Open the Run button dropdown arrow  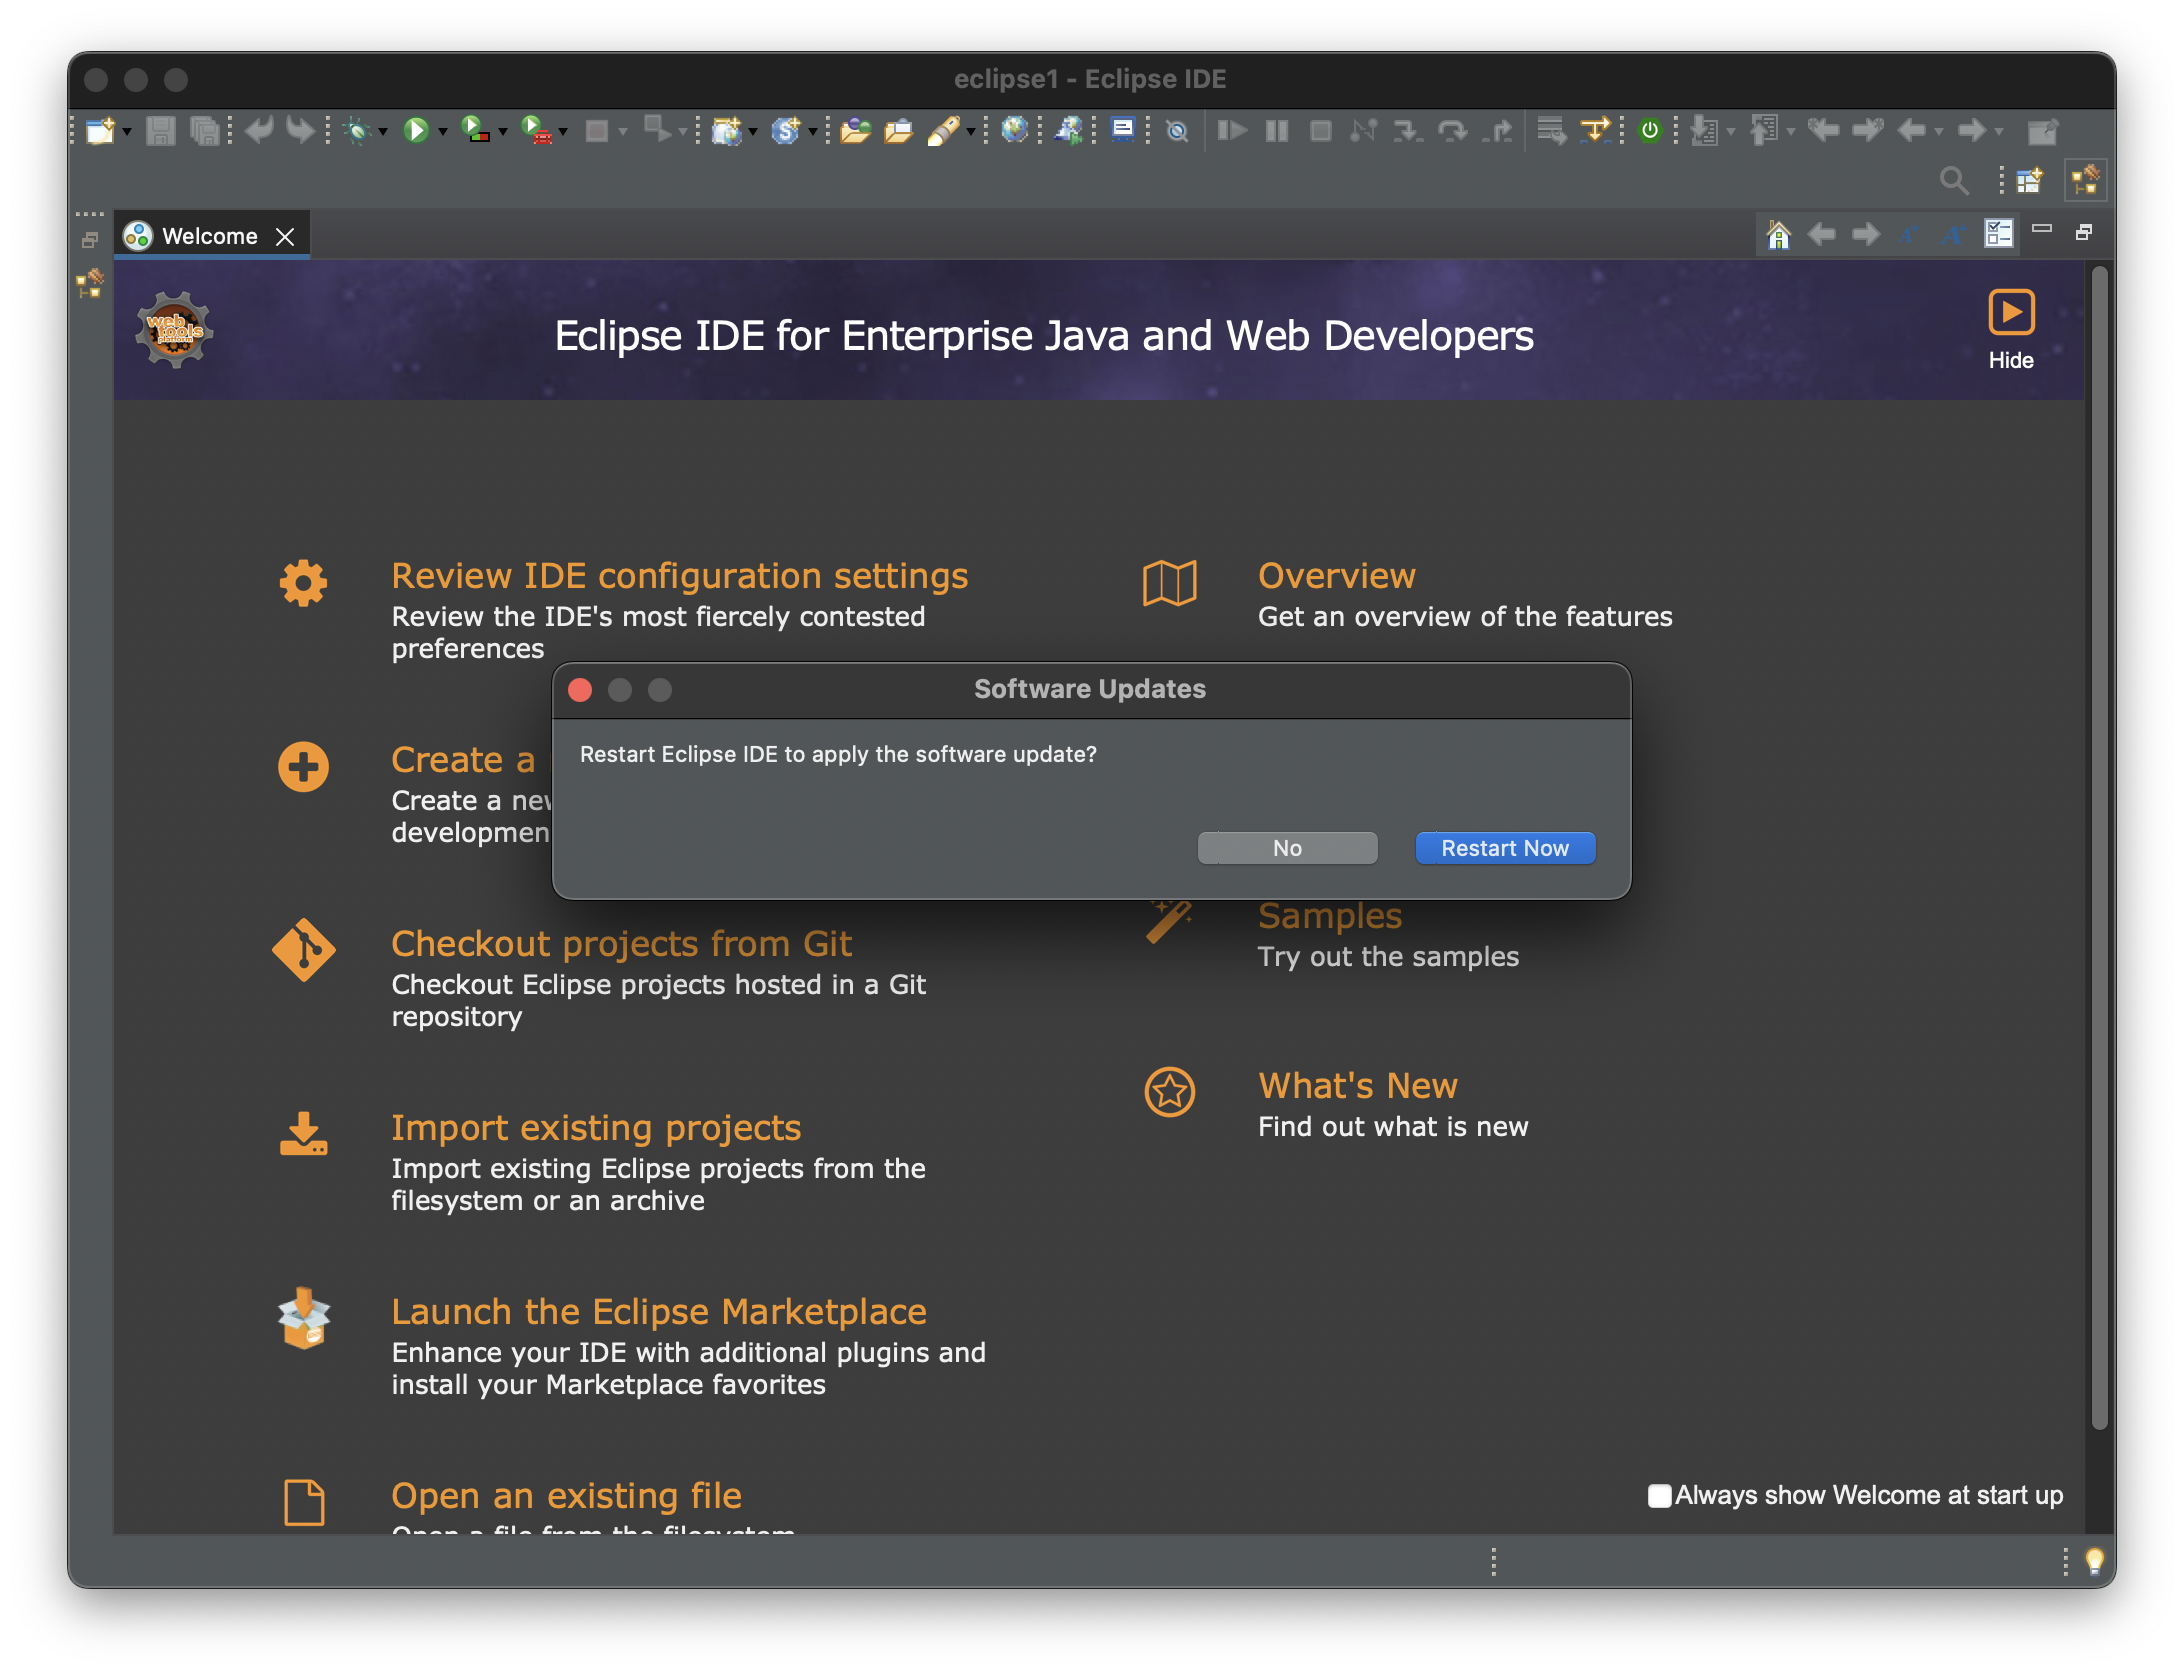pos(442,132)
